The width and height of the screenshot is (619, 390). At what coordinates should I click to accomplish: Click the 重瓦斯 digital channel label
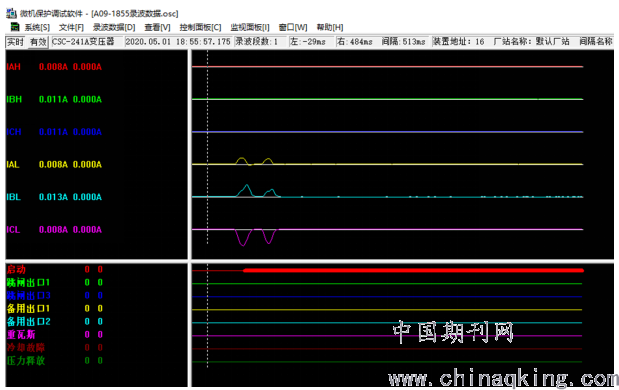(x=21, y=335)
